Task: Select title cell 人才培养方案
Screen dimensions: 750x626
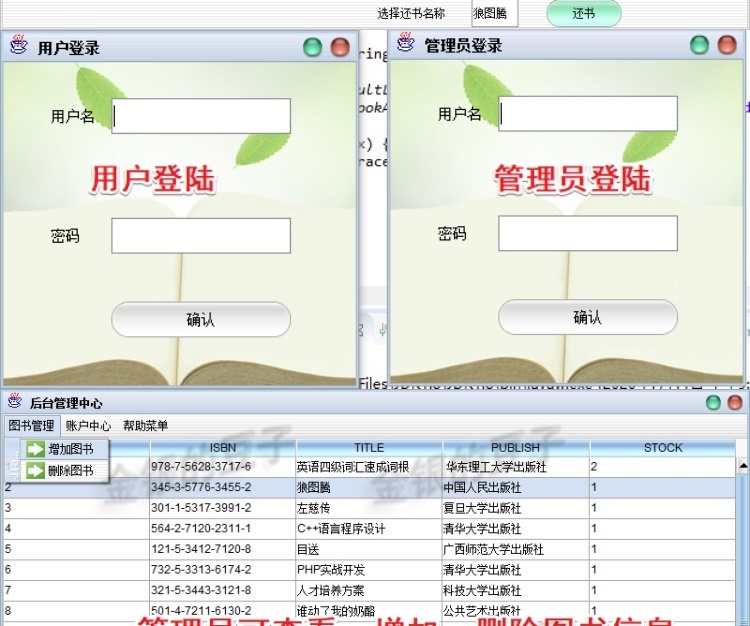Action: click(369, 590)
